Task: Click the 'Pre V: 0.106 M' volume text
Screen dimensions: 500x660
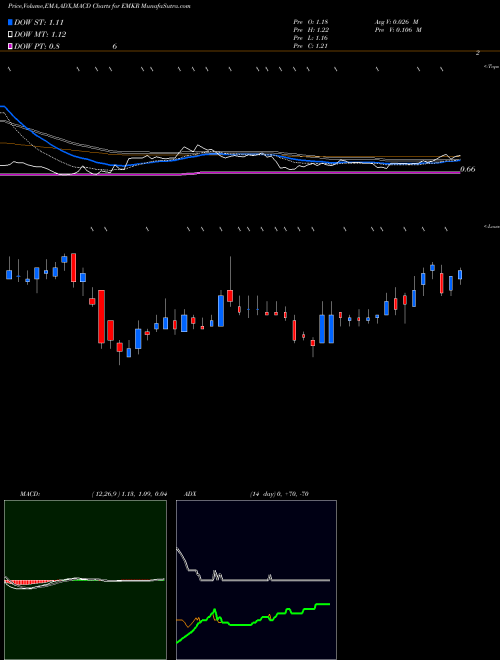Action: point(398,30)
